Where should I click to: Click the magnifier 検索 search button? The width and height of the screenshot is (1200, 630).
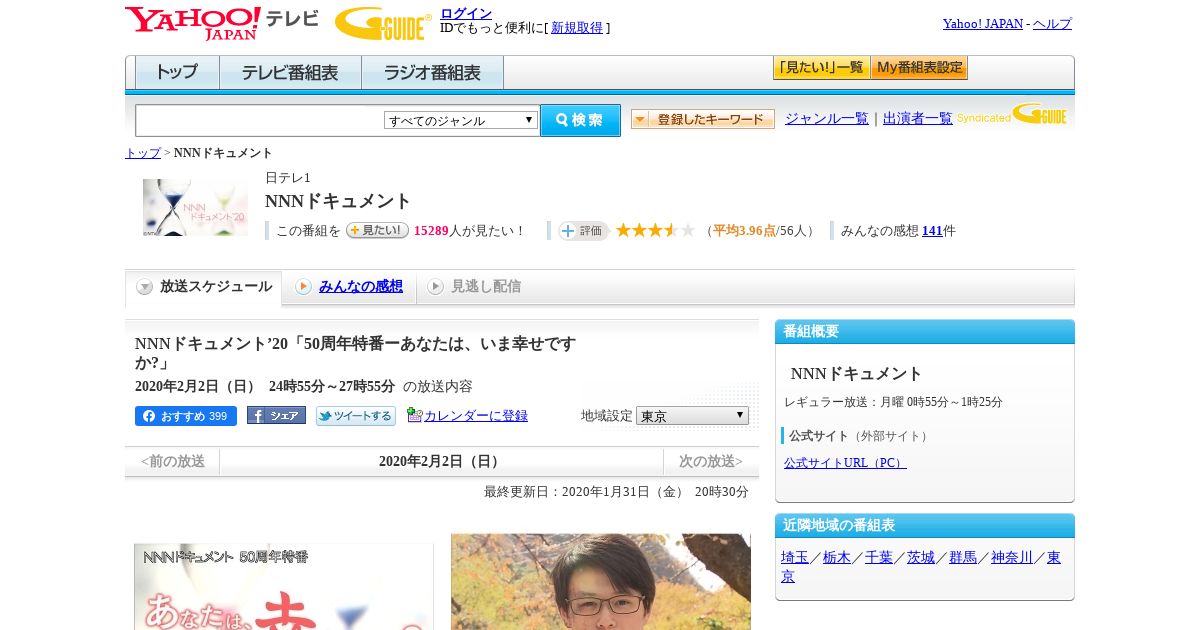[x=580, y=120]
